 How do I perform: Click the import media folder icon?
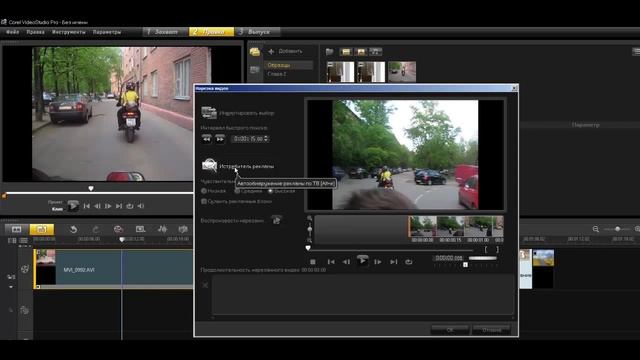[329, 51]
